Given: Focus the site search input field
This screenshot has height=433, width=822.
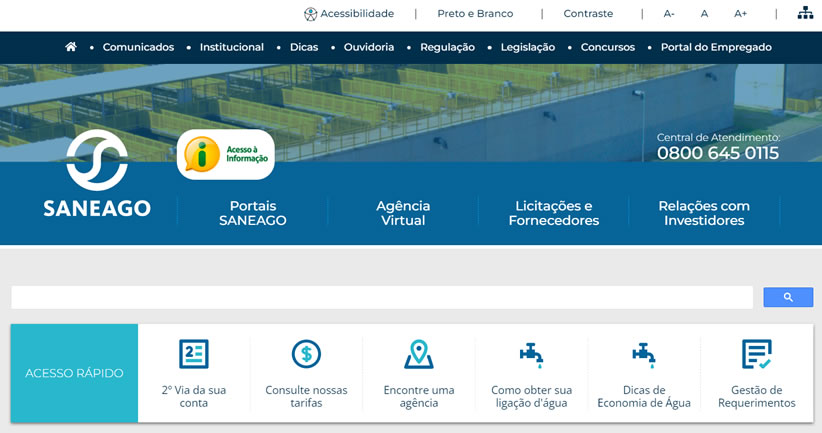Looking at the screenshot, I should pyautogui.click(x=382, y=297).
